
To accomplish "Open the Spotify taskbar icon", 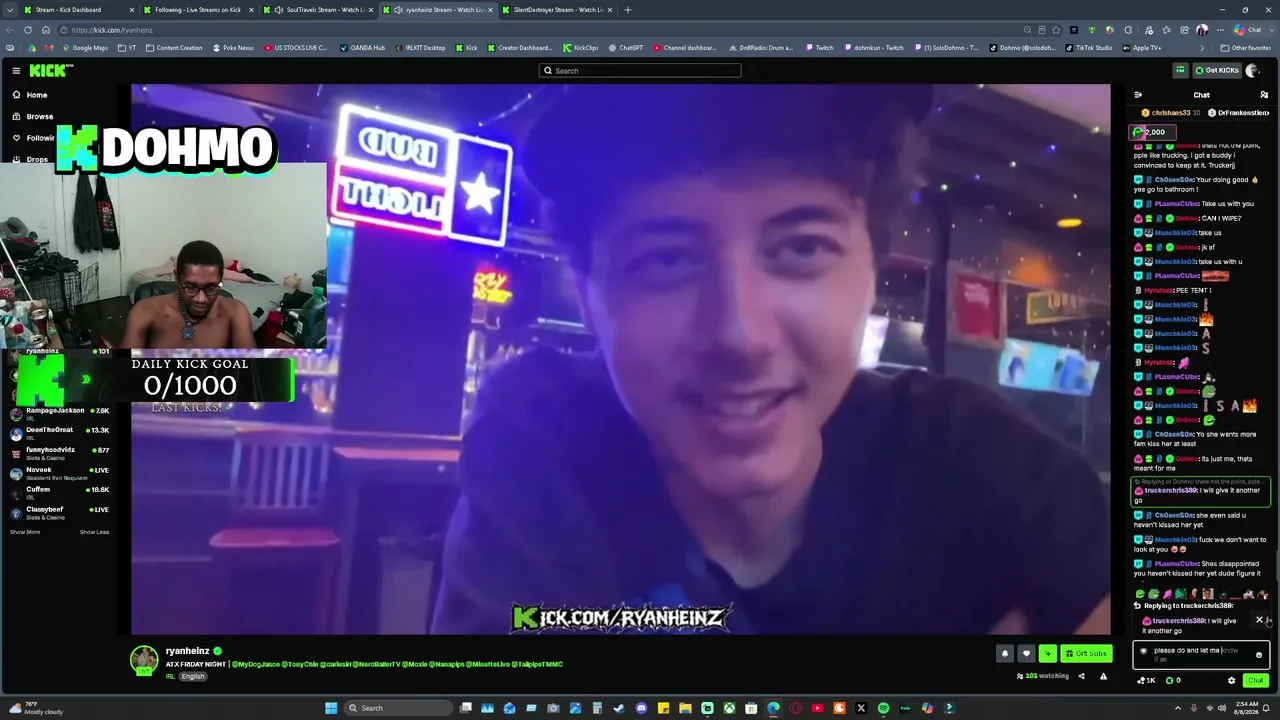I will point(883,708).
